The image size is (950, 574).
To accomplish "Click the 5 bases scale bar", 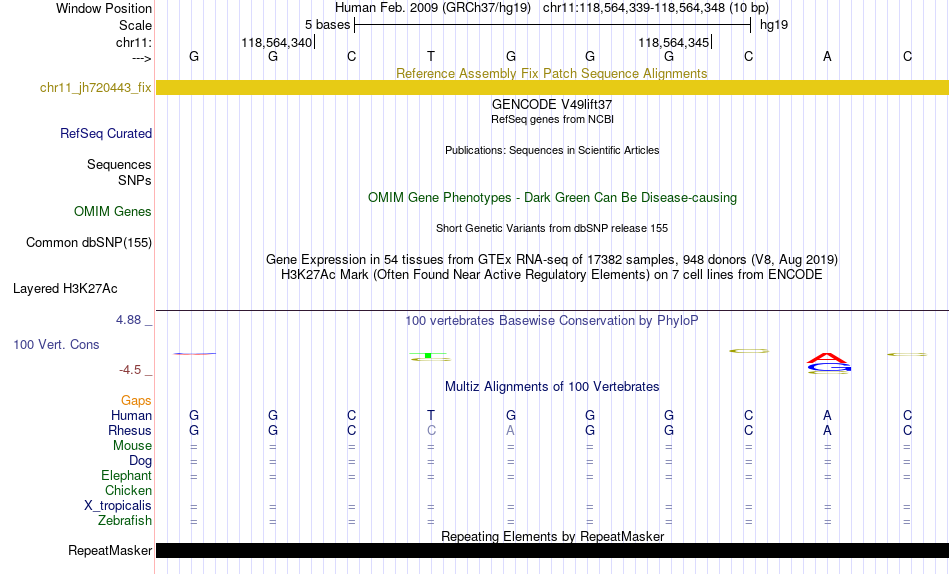I will [553, 25].
